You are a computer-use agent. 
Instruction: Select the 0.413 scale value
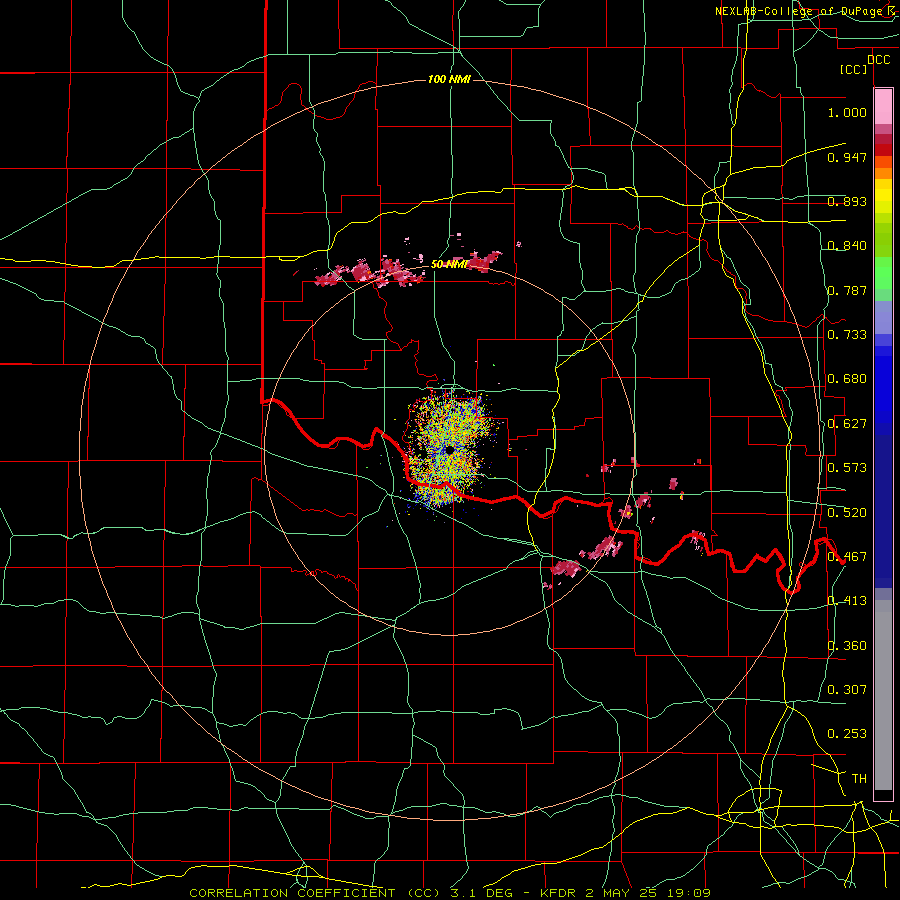(847, 600)
